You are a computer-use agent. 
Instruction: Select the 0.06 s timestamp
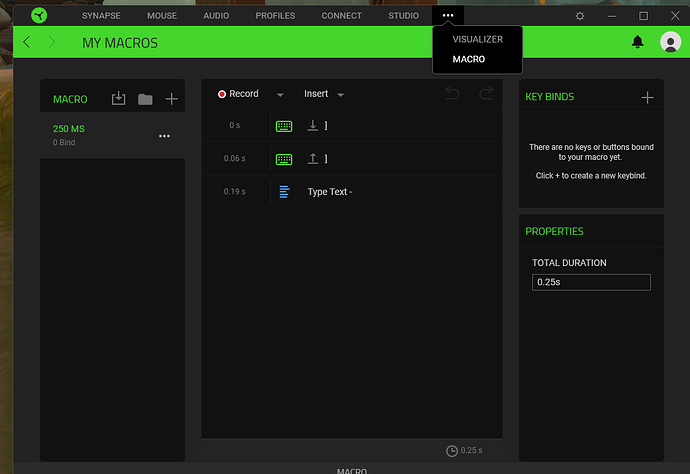235,158
